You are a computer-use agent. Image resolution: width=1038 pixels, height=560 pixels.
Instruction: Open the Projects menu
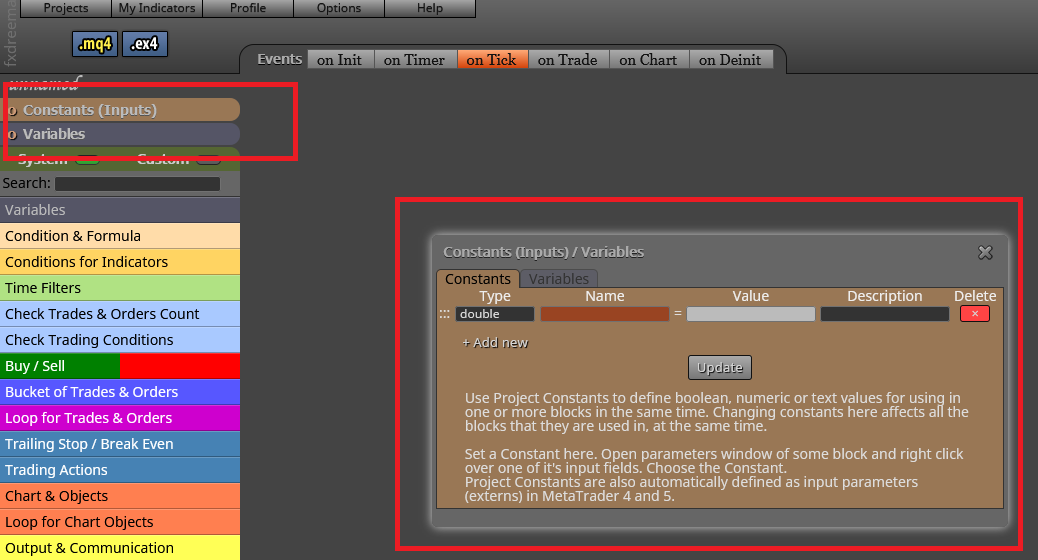pyautogui.click(x=66, y=8)
